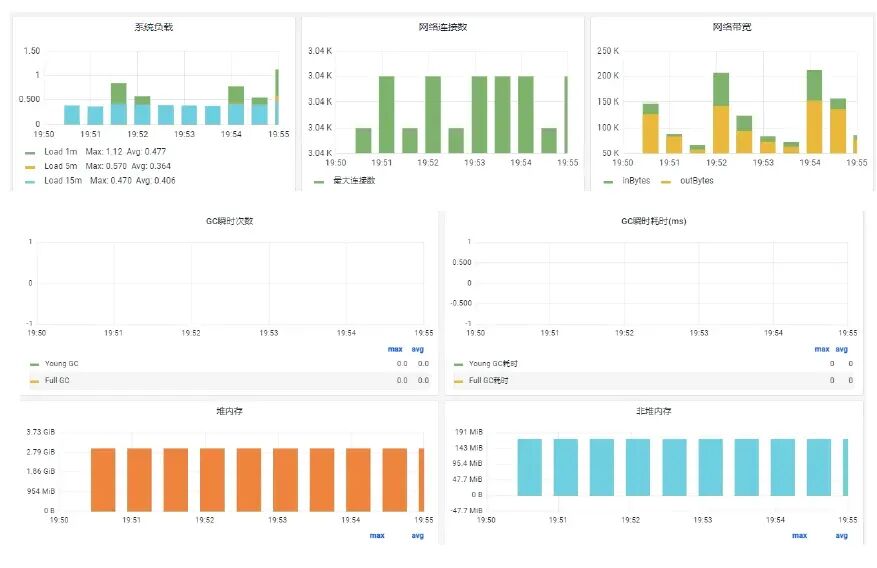Click the yellow swatch beside Full GC
This screenshot has height=568, width=877.
tap(34, 381)
